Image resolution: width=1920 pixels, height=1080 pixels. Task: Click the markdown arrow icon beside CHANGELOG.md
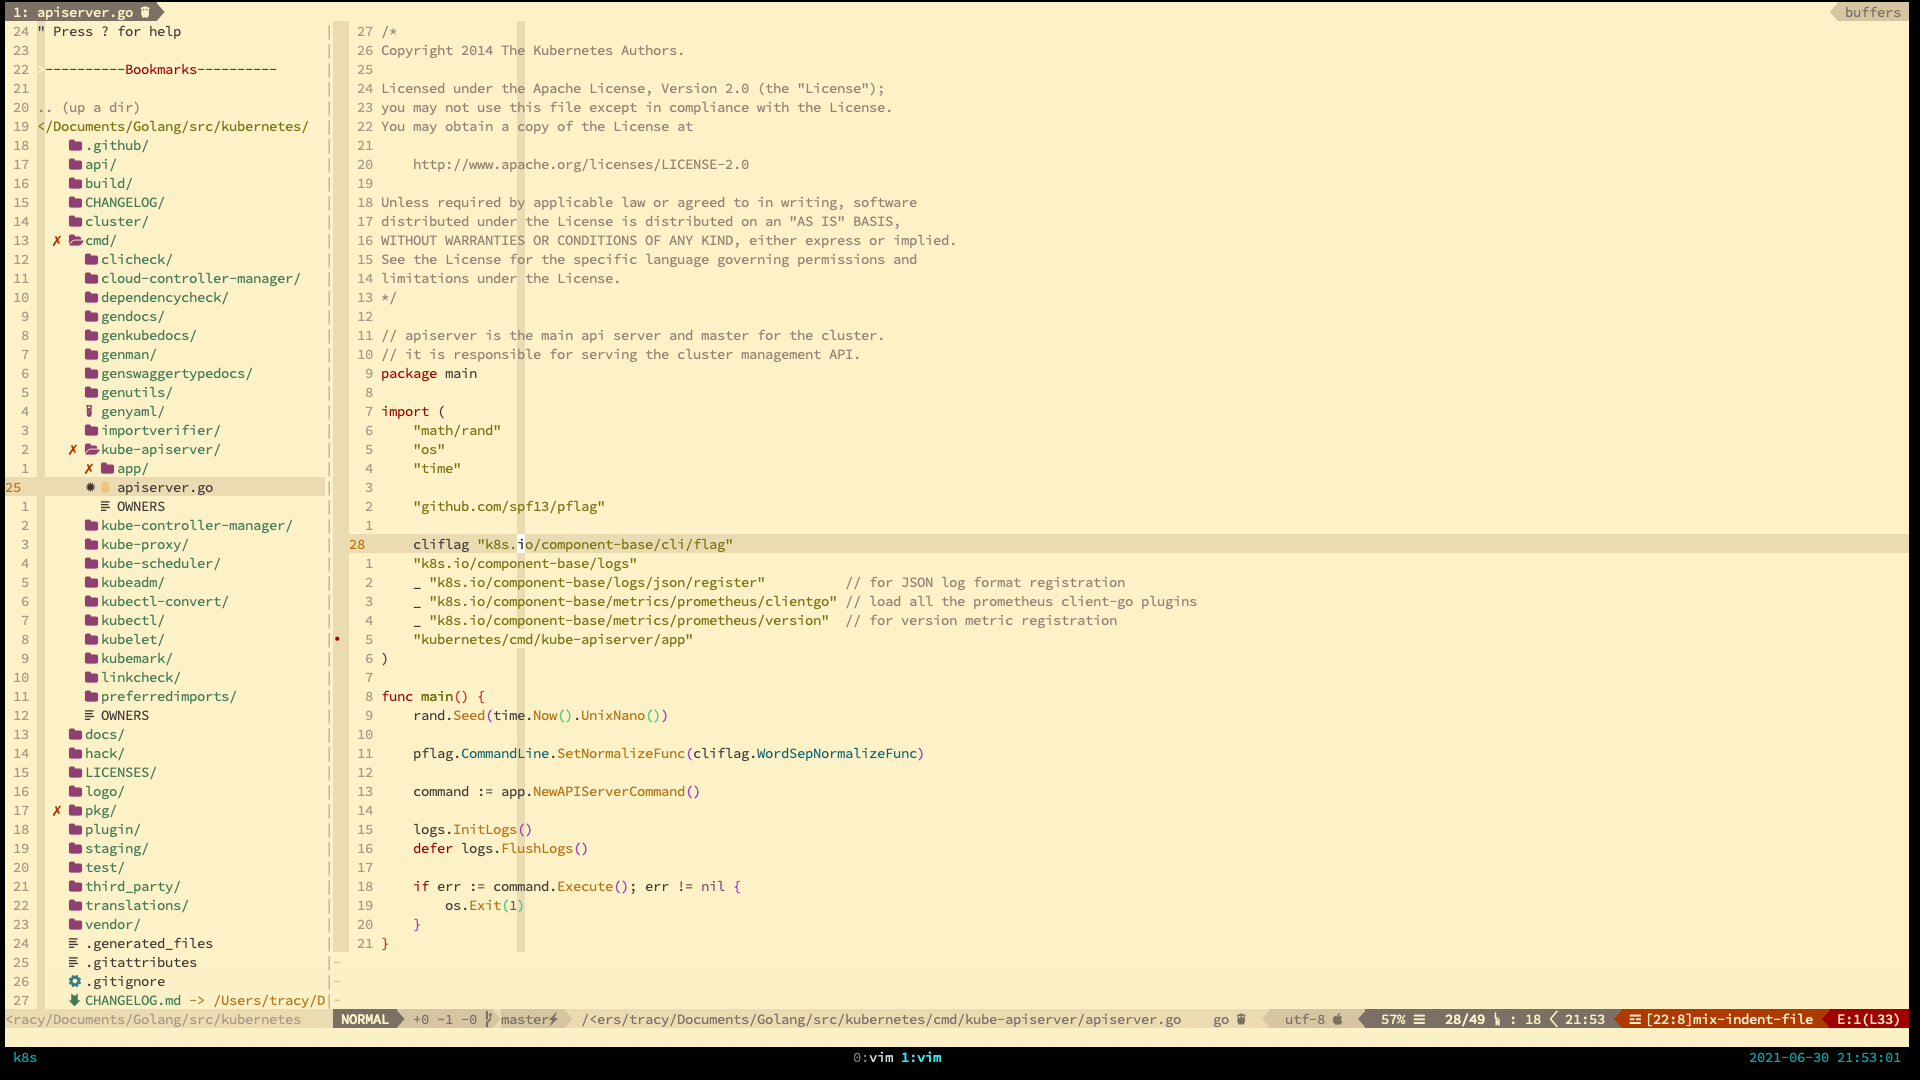74,1001
